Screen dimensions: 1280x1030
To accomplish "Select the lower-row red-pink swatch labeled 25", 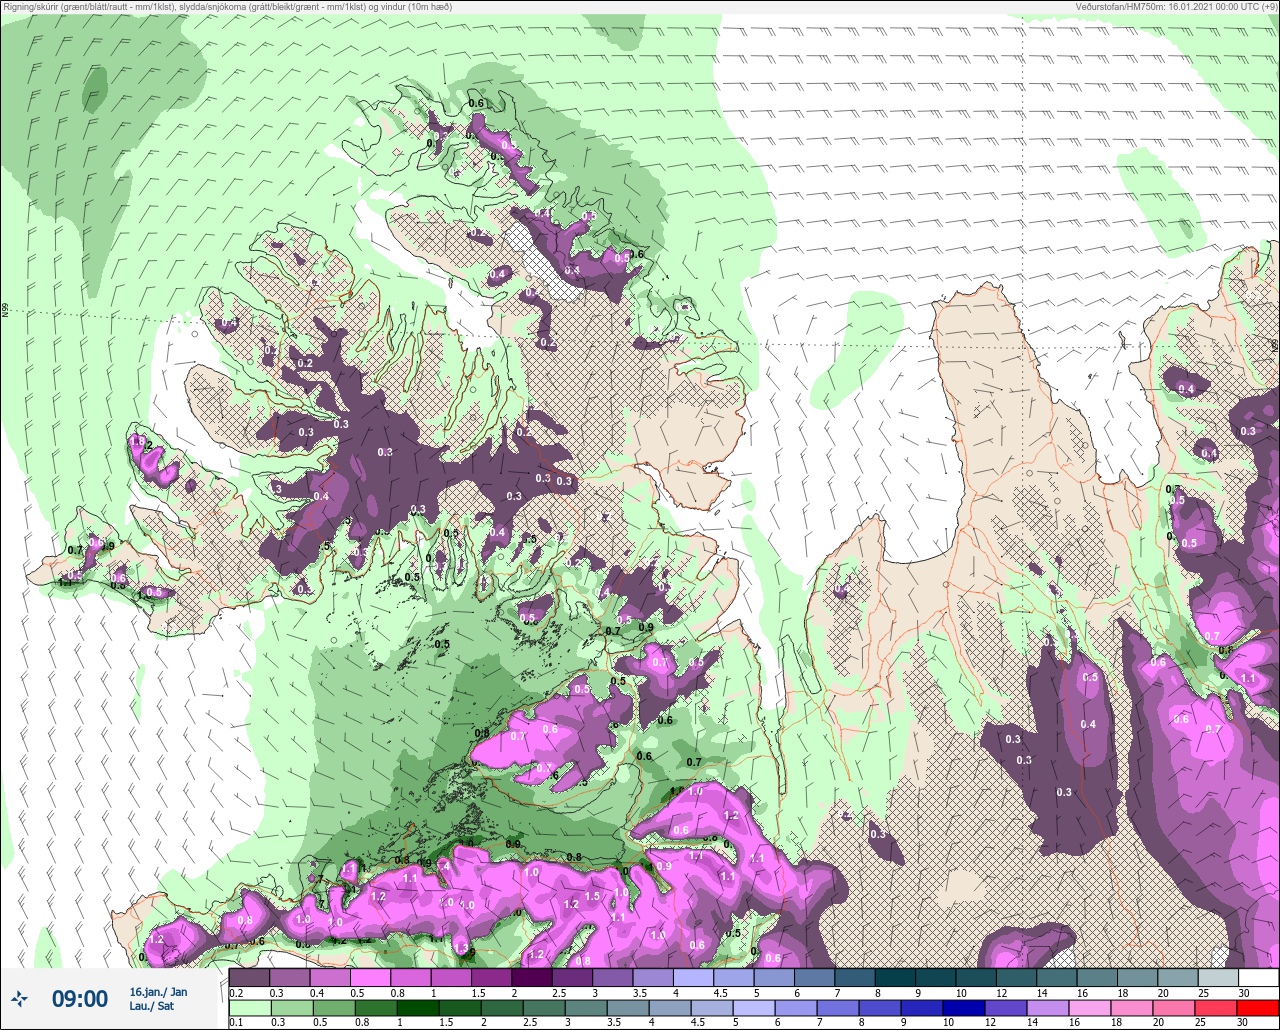I will [x=1218, y=1007].
